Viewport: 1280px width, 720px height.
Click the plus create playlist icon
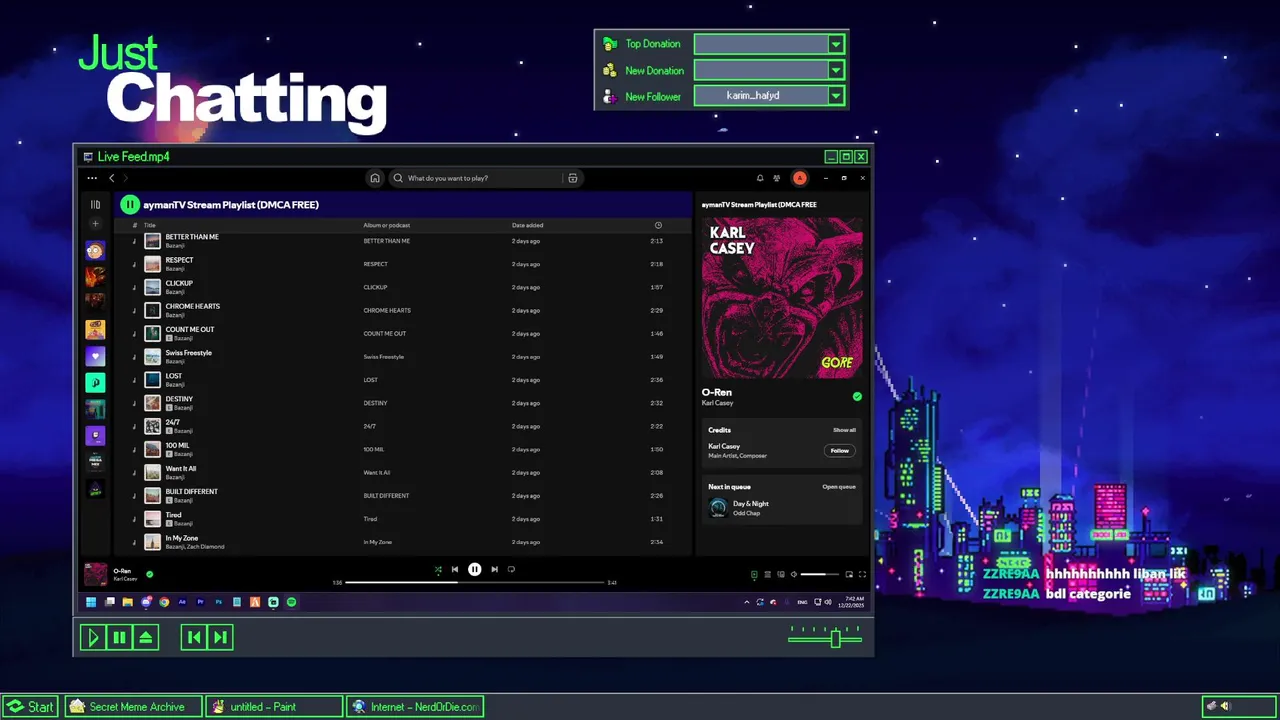point(95,224)
